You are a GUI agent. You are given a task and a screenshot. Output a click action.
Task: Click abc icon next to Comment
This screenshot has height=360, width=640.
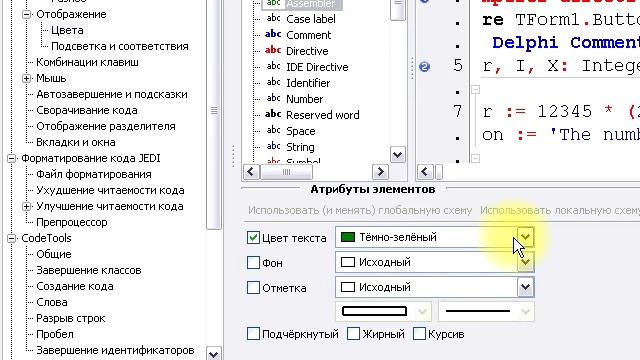tap(273, 34)
